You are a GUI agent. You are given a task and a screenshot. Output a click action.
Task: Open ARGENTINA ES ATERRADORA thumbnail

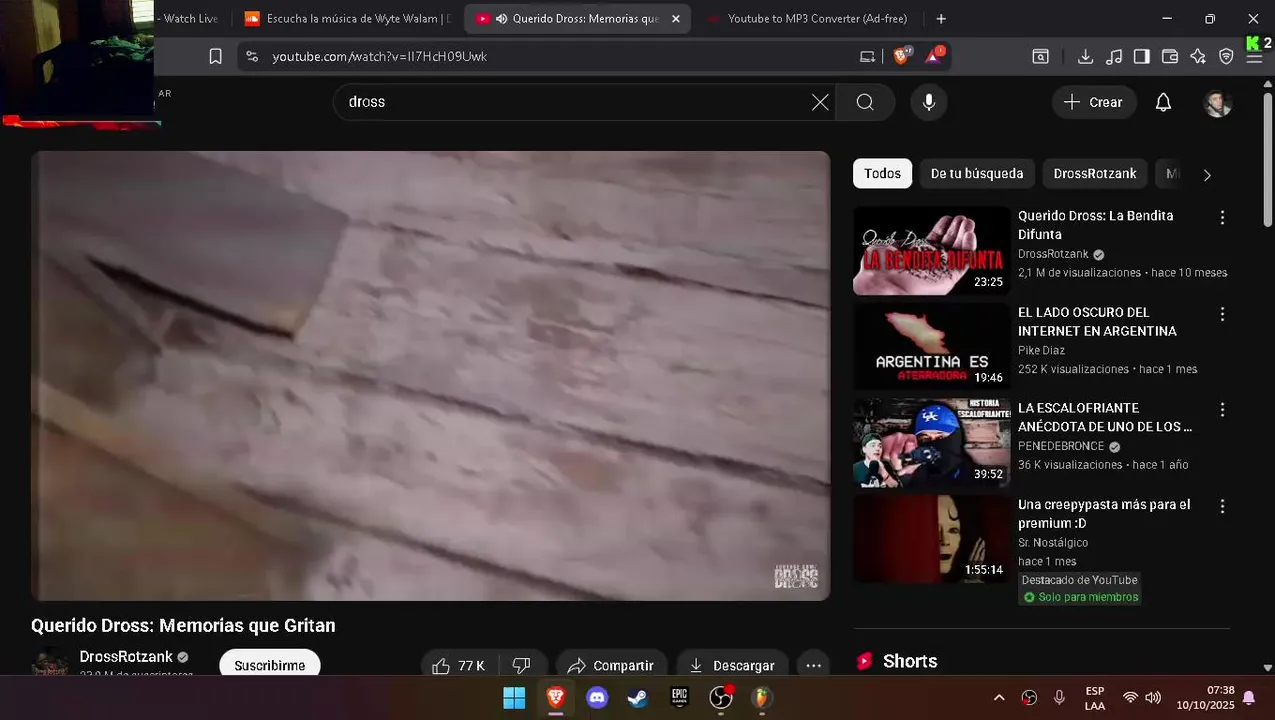point(932,347)
